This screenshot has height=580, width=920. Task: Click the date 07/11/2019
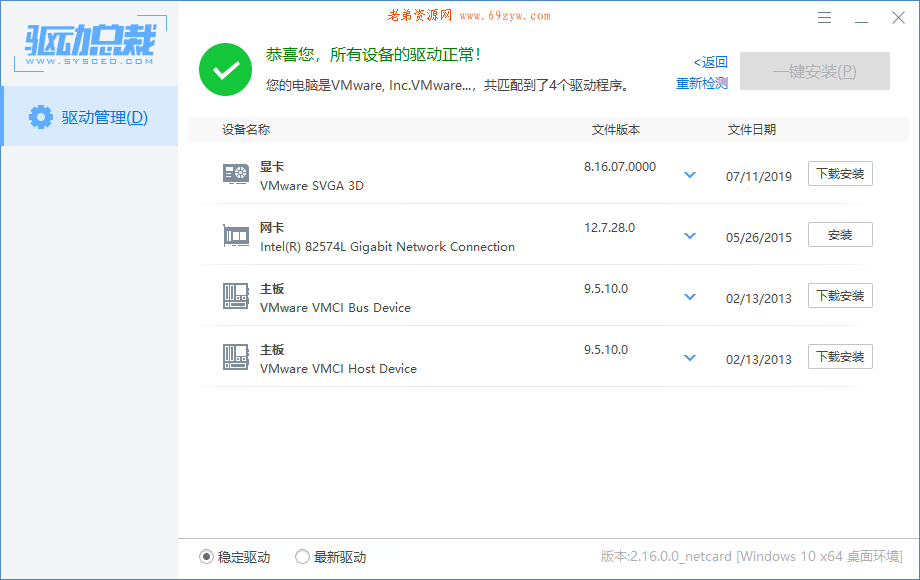759,177
